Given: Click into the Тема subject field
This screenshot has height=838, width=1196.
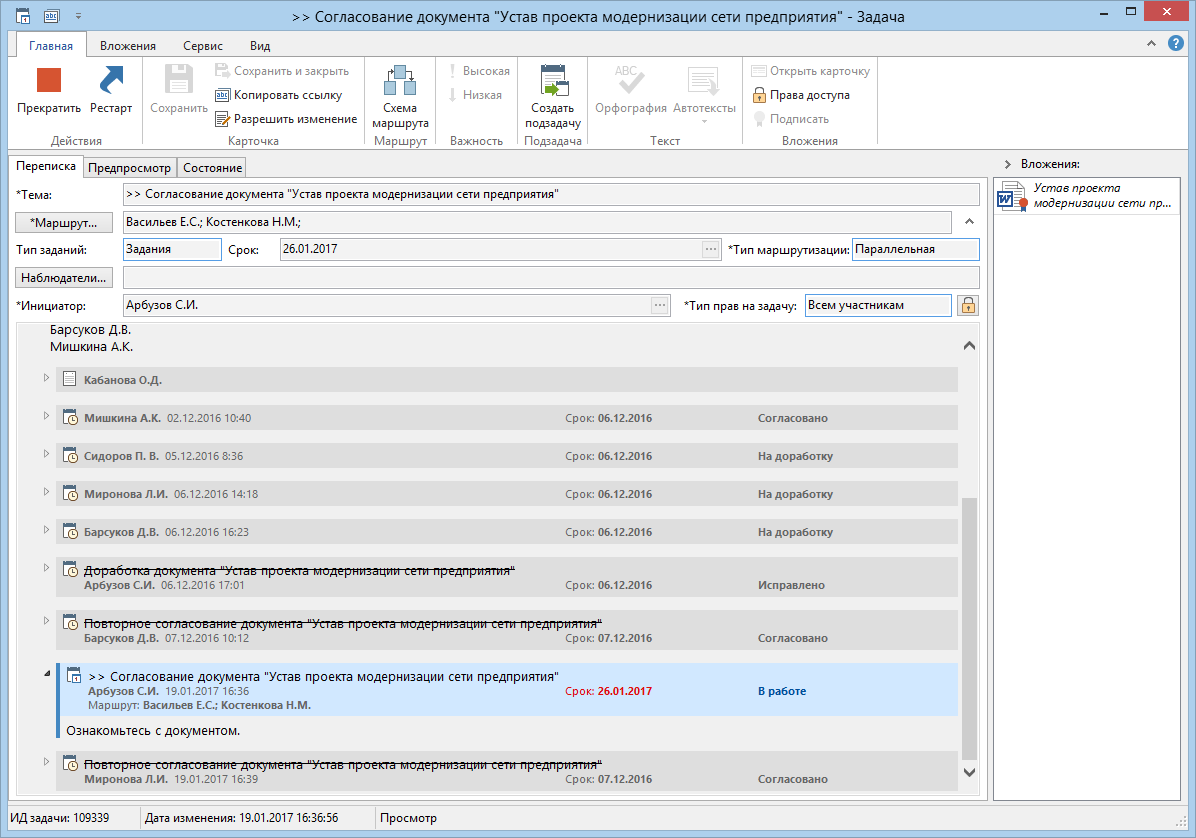Looking at the screenshot, I should [551, 194].
